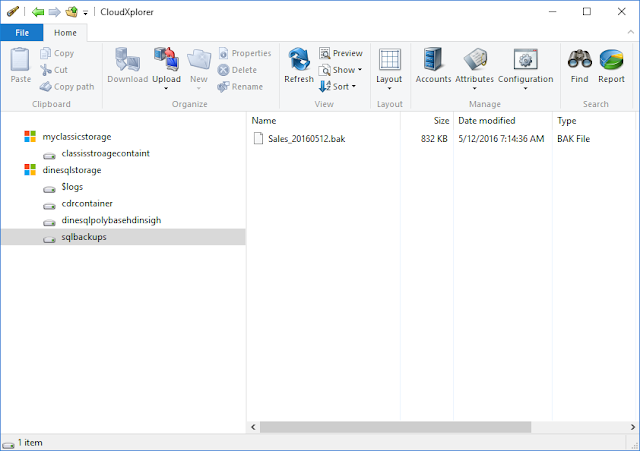
Task: Click the Paste clipboard icon
Action: tap(20, 60)
